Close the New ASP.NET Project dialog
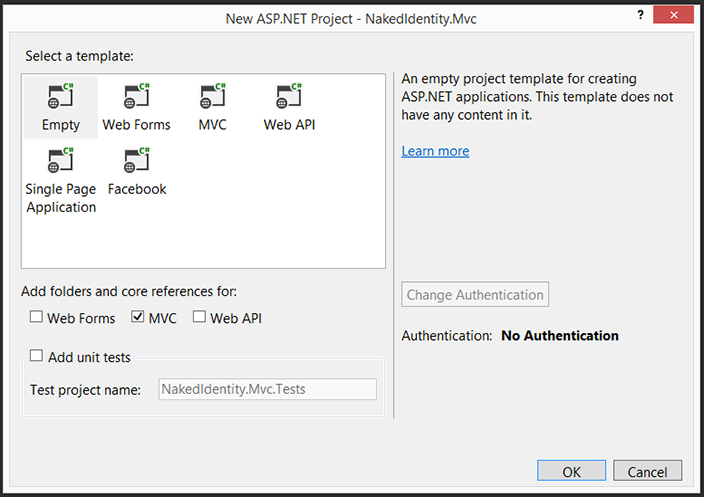 click(676, 16)
